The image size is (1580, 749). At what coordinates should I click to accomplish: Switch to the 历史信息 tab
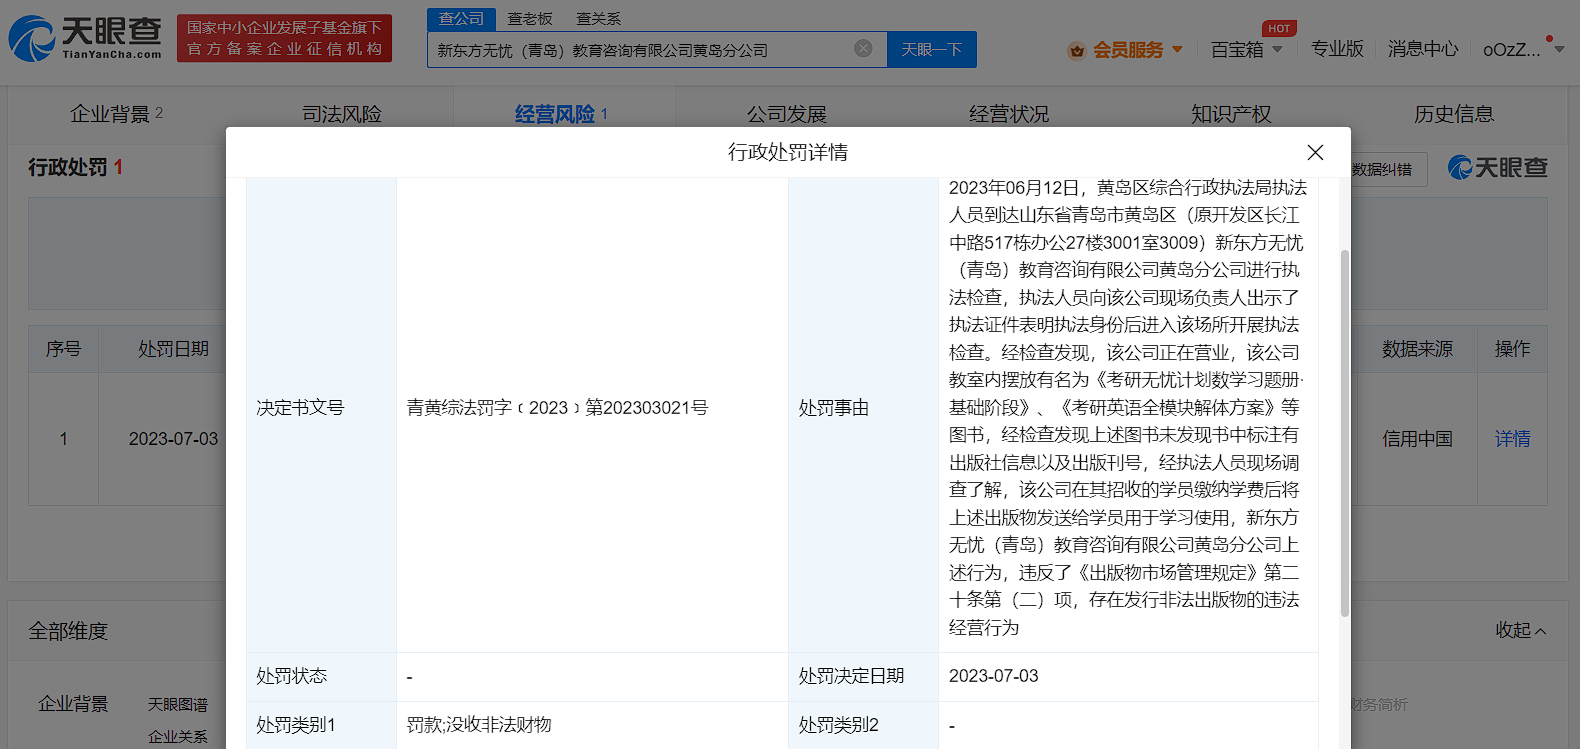point(1454,114)
